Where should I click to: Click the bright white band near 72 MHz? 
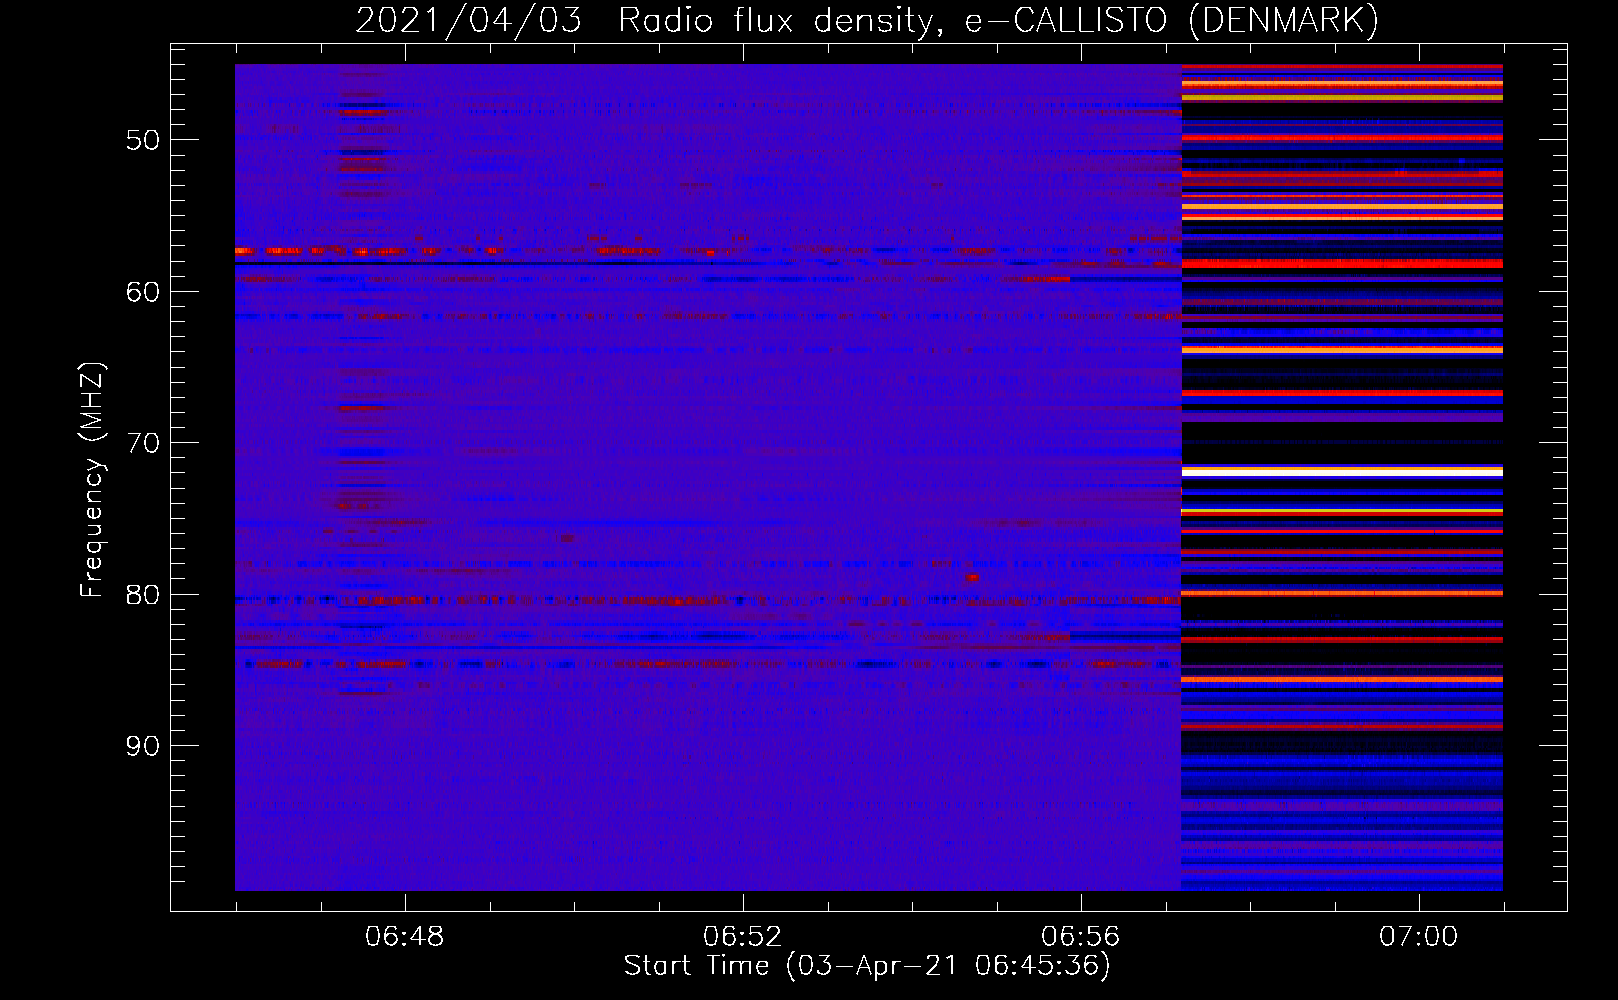[1342, 471]
